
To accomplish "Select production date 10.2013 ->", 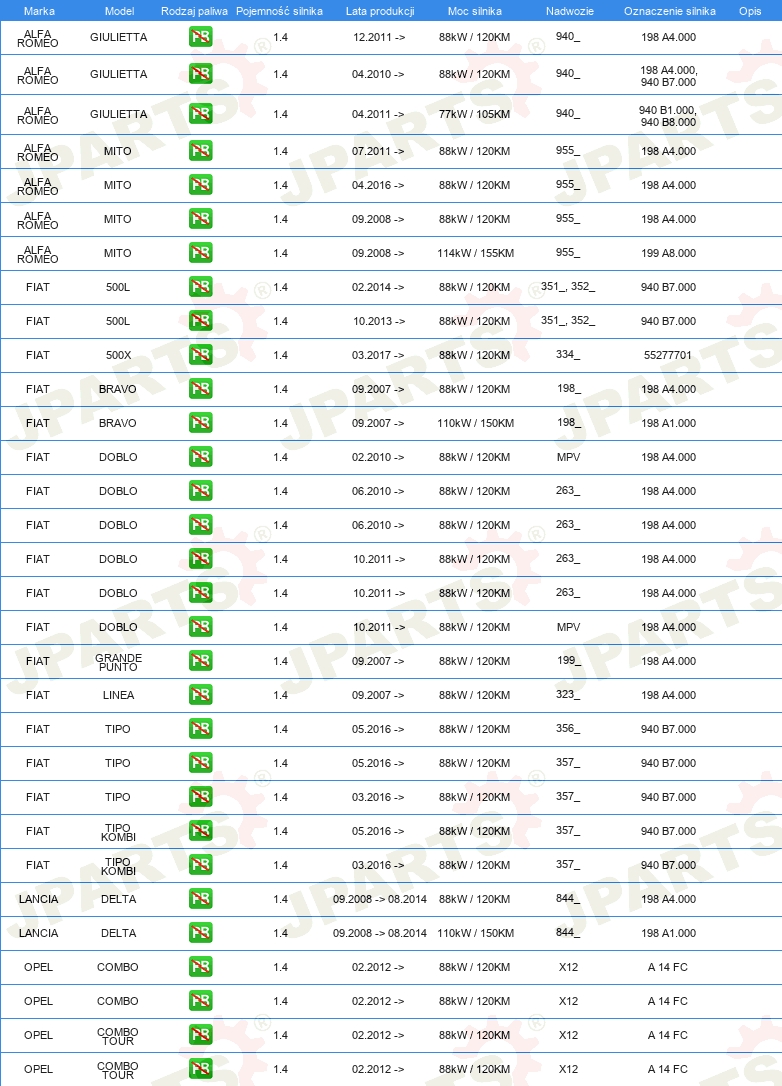I will click(379, 321).
